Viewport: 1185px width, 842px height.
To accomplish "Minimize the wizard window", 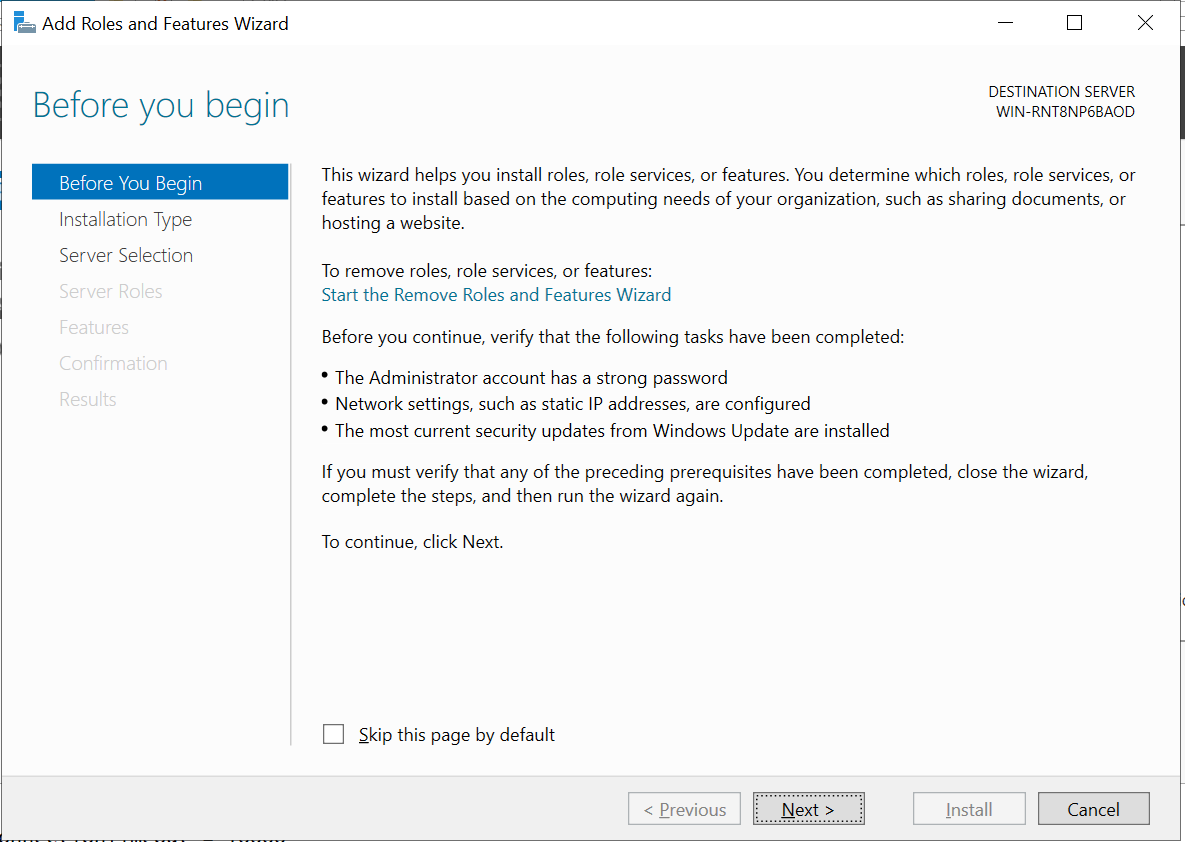I will pyautogui.click(x=1005, y=23).
